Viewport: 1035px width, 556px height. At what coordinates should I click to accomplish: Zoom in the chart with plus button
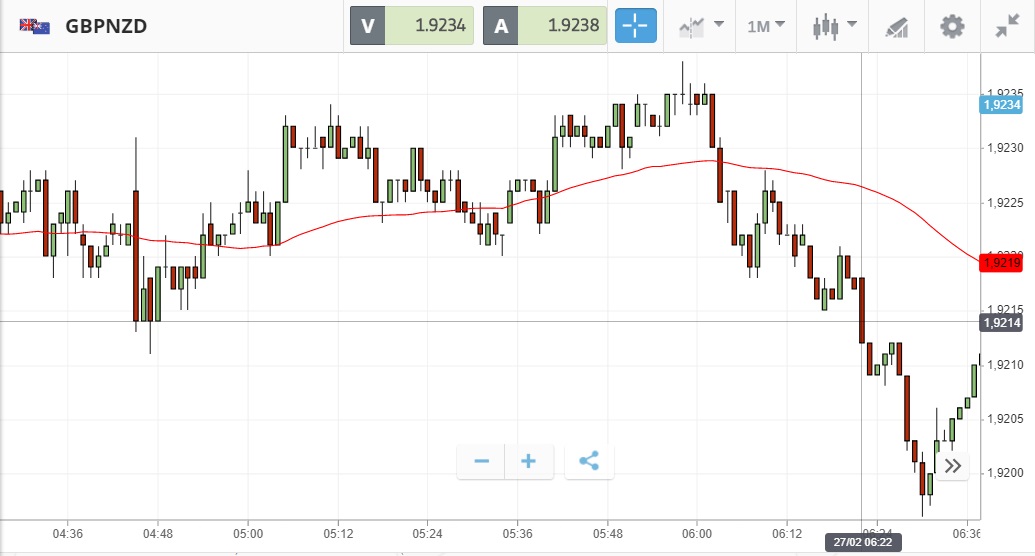point(529,461)
